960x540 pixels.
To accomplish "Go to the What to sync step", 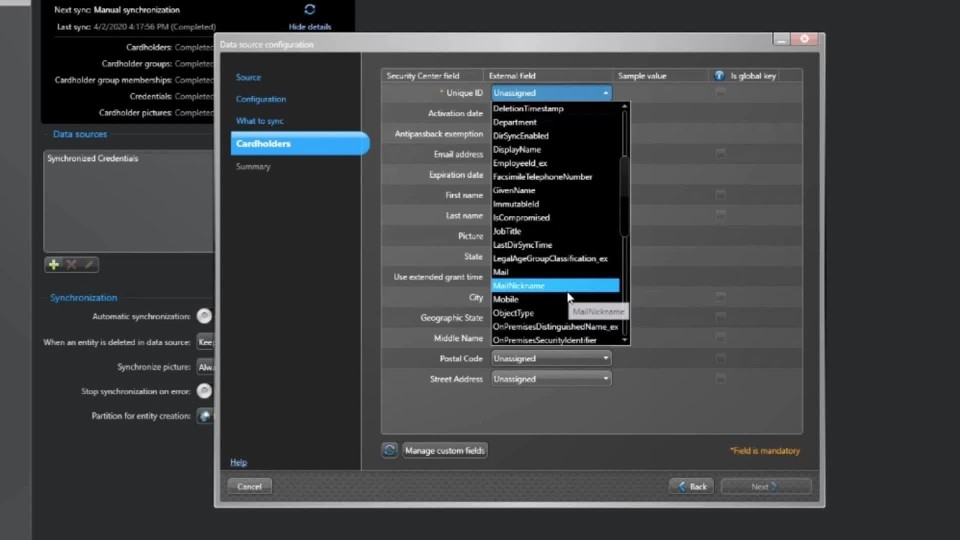I will [x=260, y=121].
